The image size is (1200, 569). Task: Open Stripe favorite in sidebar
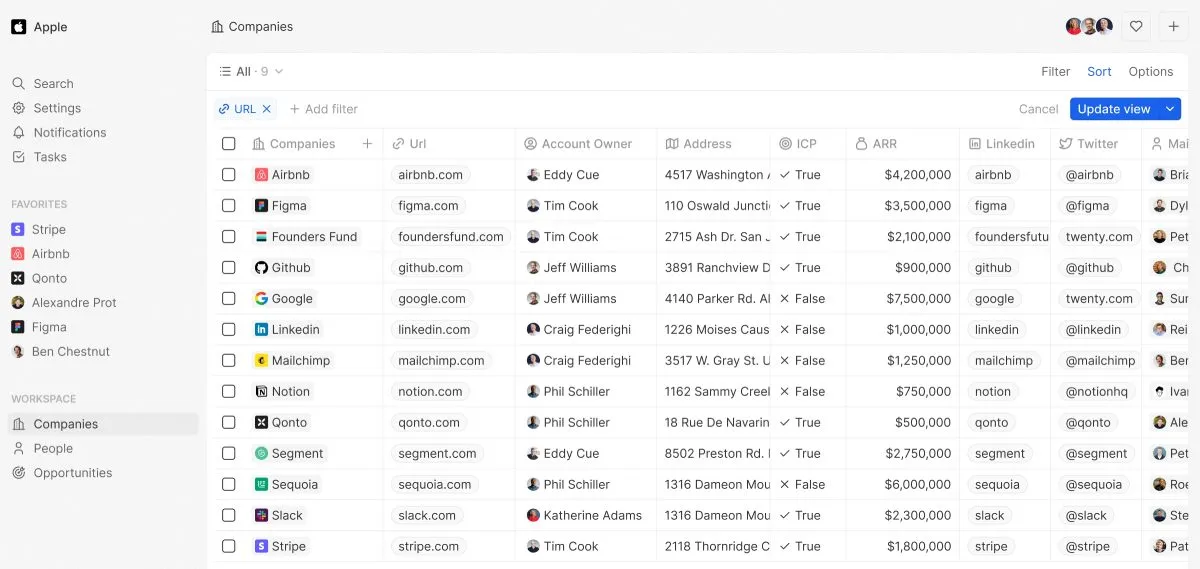click(48, 230)
